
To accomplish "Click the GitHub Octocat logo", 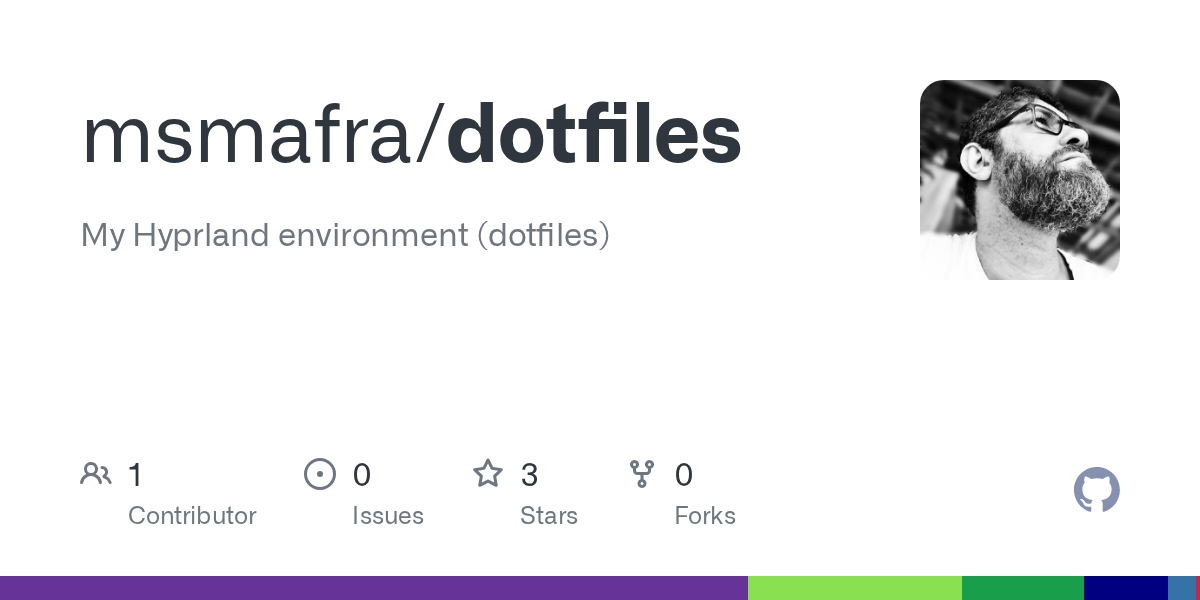I will (x=1096, y=490).
